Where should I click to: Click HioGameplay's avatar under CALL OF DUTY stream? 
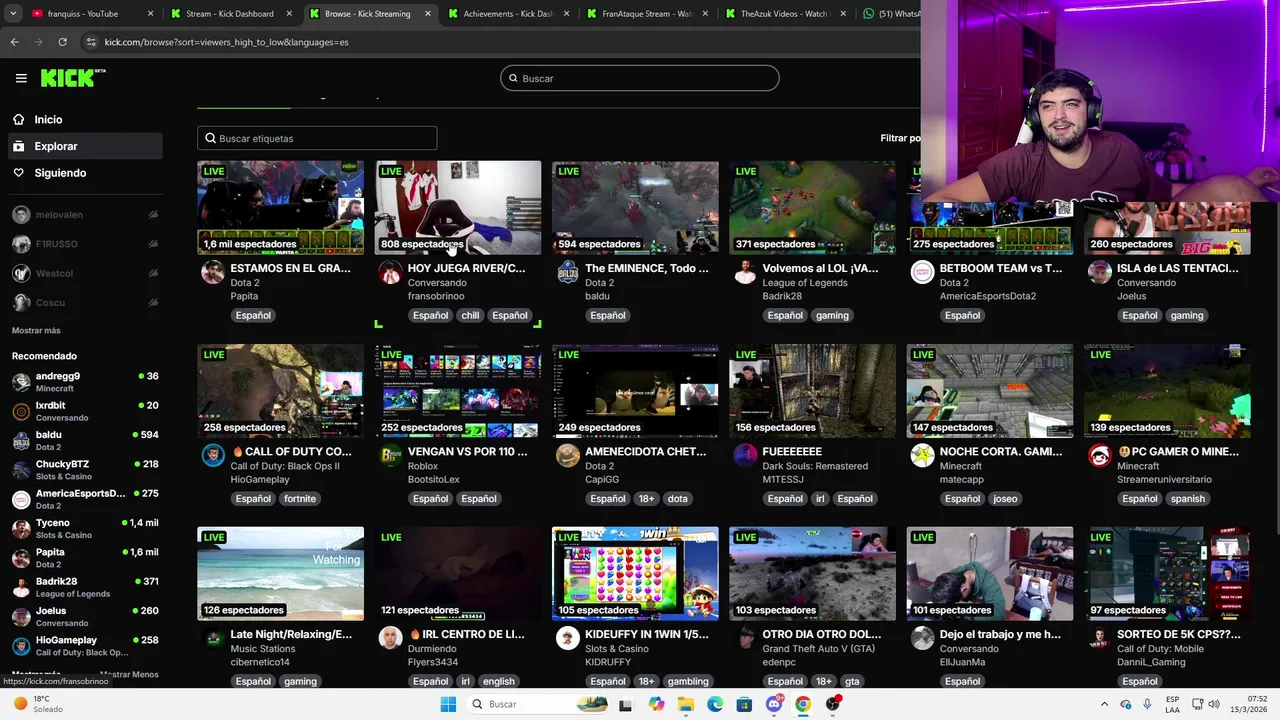[x=213, y=456]
